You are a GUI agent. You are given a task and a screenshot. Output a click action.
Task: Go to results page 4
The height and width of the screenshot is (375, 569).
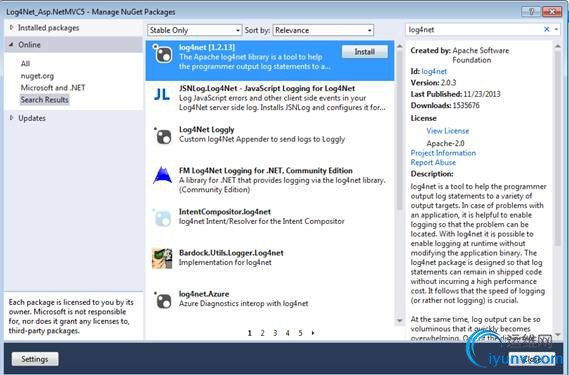(x=287, y=333)
